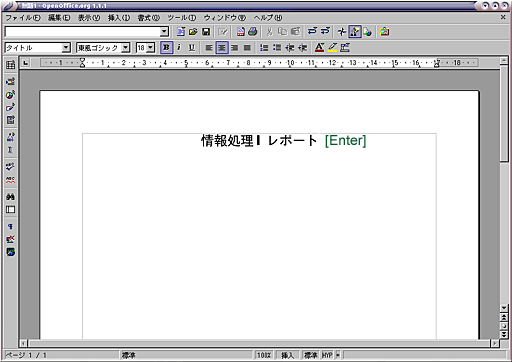Open the ヘルプ menu
The height and width of the screenshot is (362, 512).
point(268,18)
